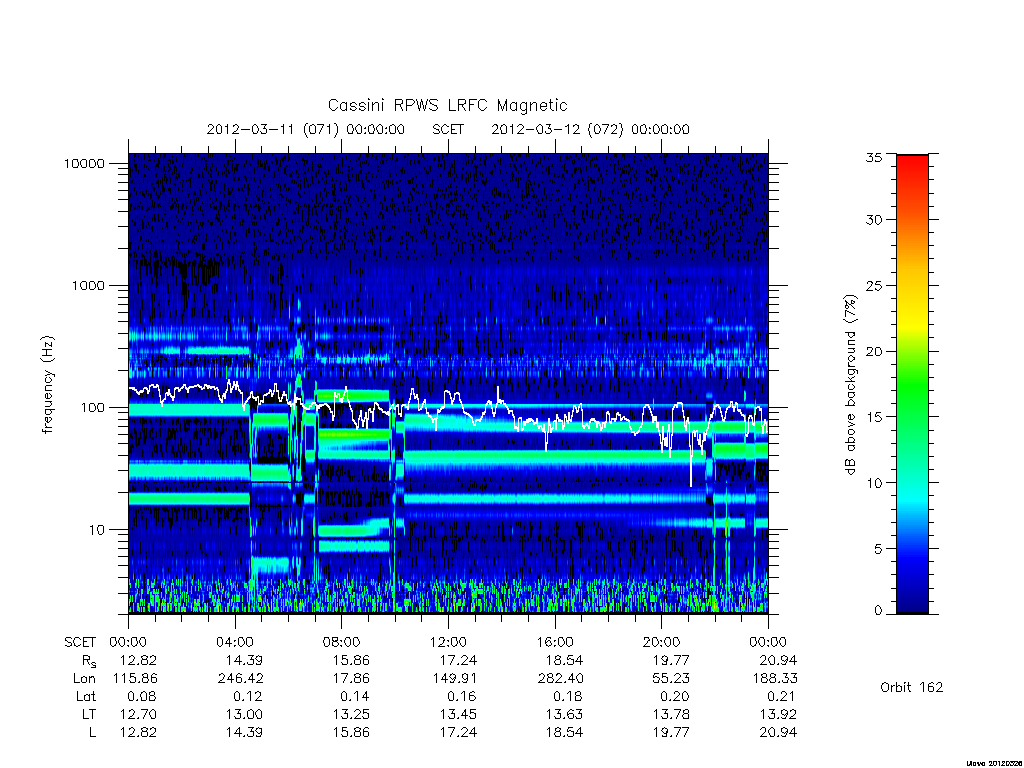Click the "04:00" SCET time label
The height and width of the screenshot is (768, 1024).
[234, 642]
